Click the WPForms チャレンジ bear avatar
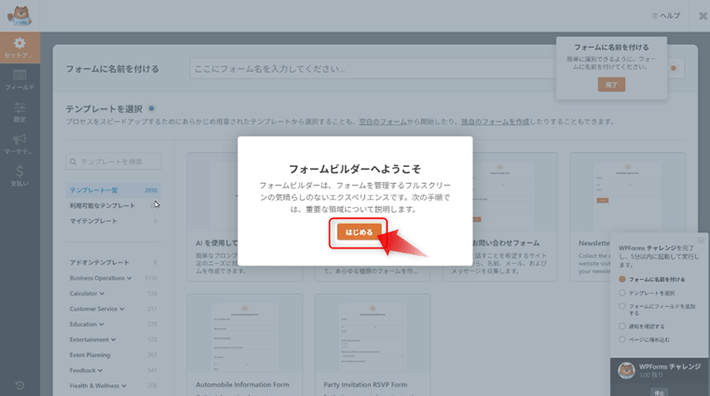Image resolution: width=710 pixels, height=396 pixels. 627,371
